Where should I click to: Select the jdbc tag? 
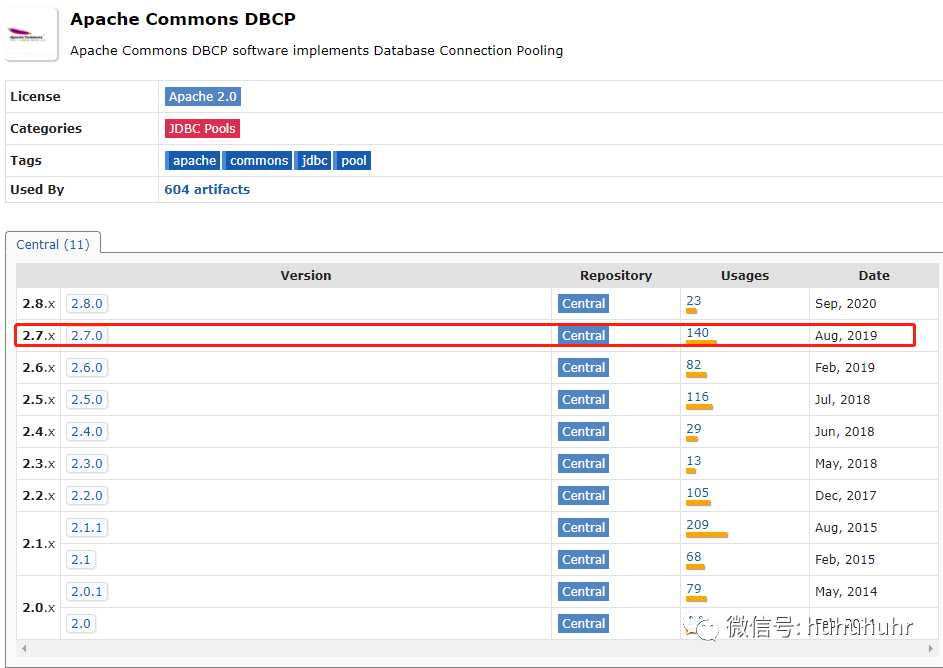click(313, 161)
